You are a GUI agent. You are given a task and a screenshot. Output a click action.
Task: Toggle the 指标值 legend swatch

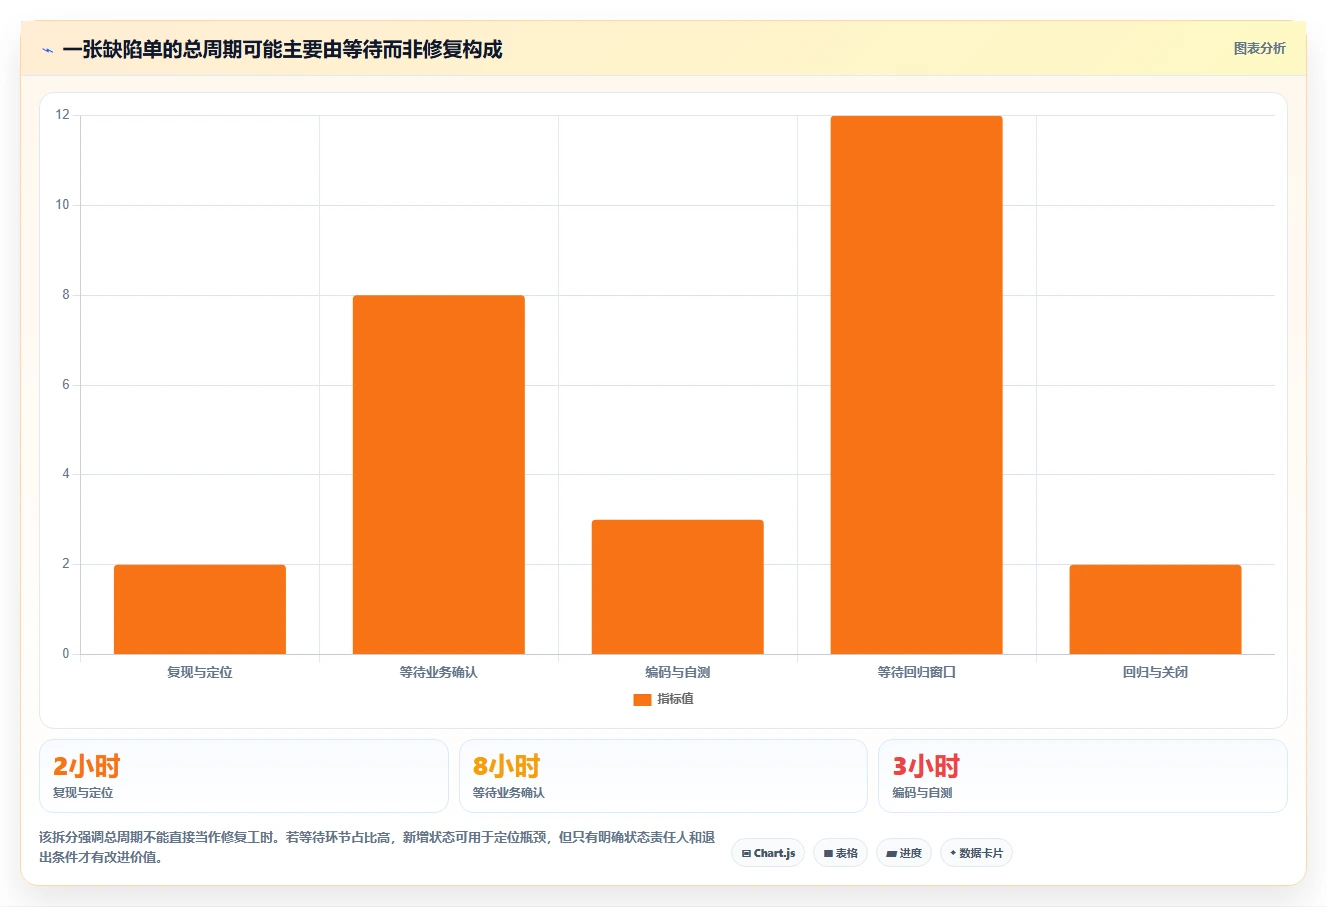(642, 699)
